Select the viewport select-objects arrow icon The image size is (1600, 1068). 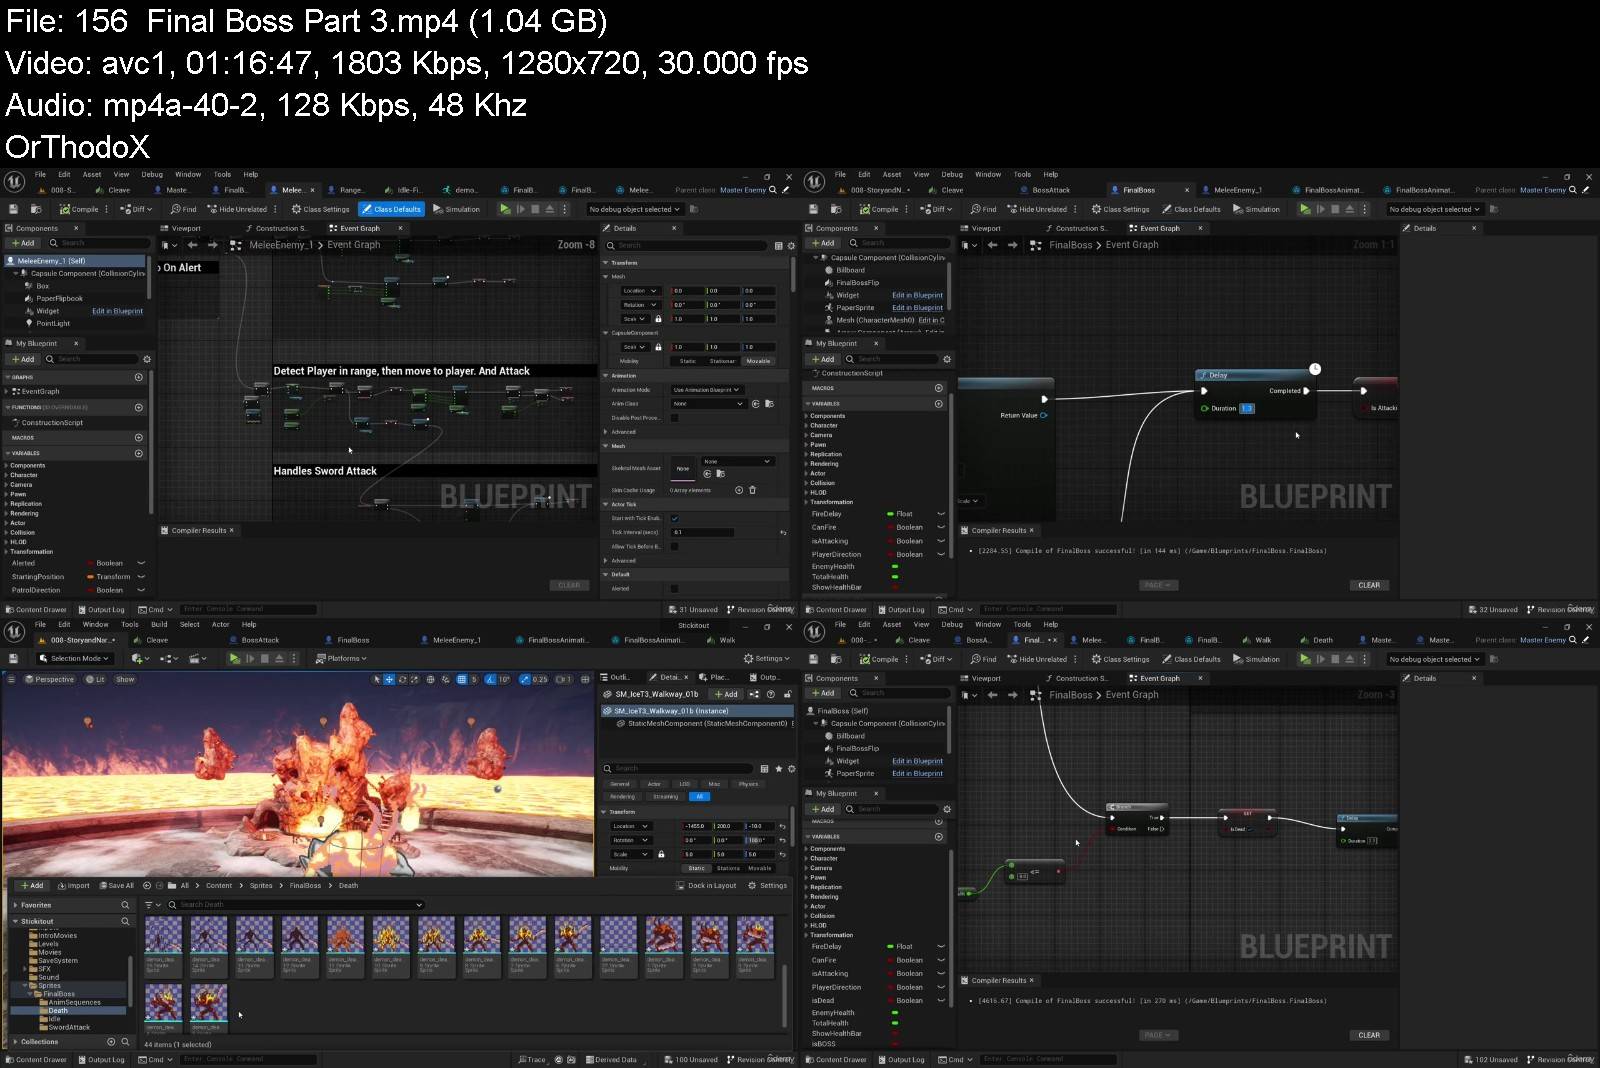coord(377,679)
